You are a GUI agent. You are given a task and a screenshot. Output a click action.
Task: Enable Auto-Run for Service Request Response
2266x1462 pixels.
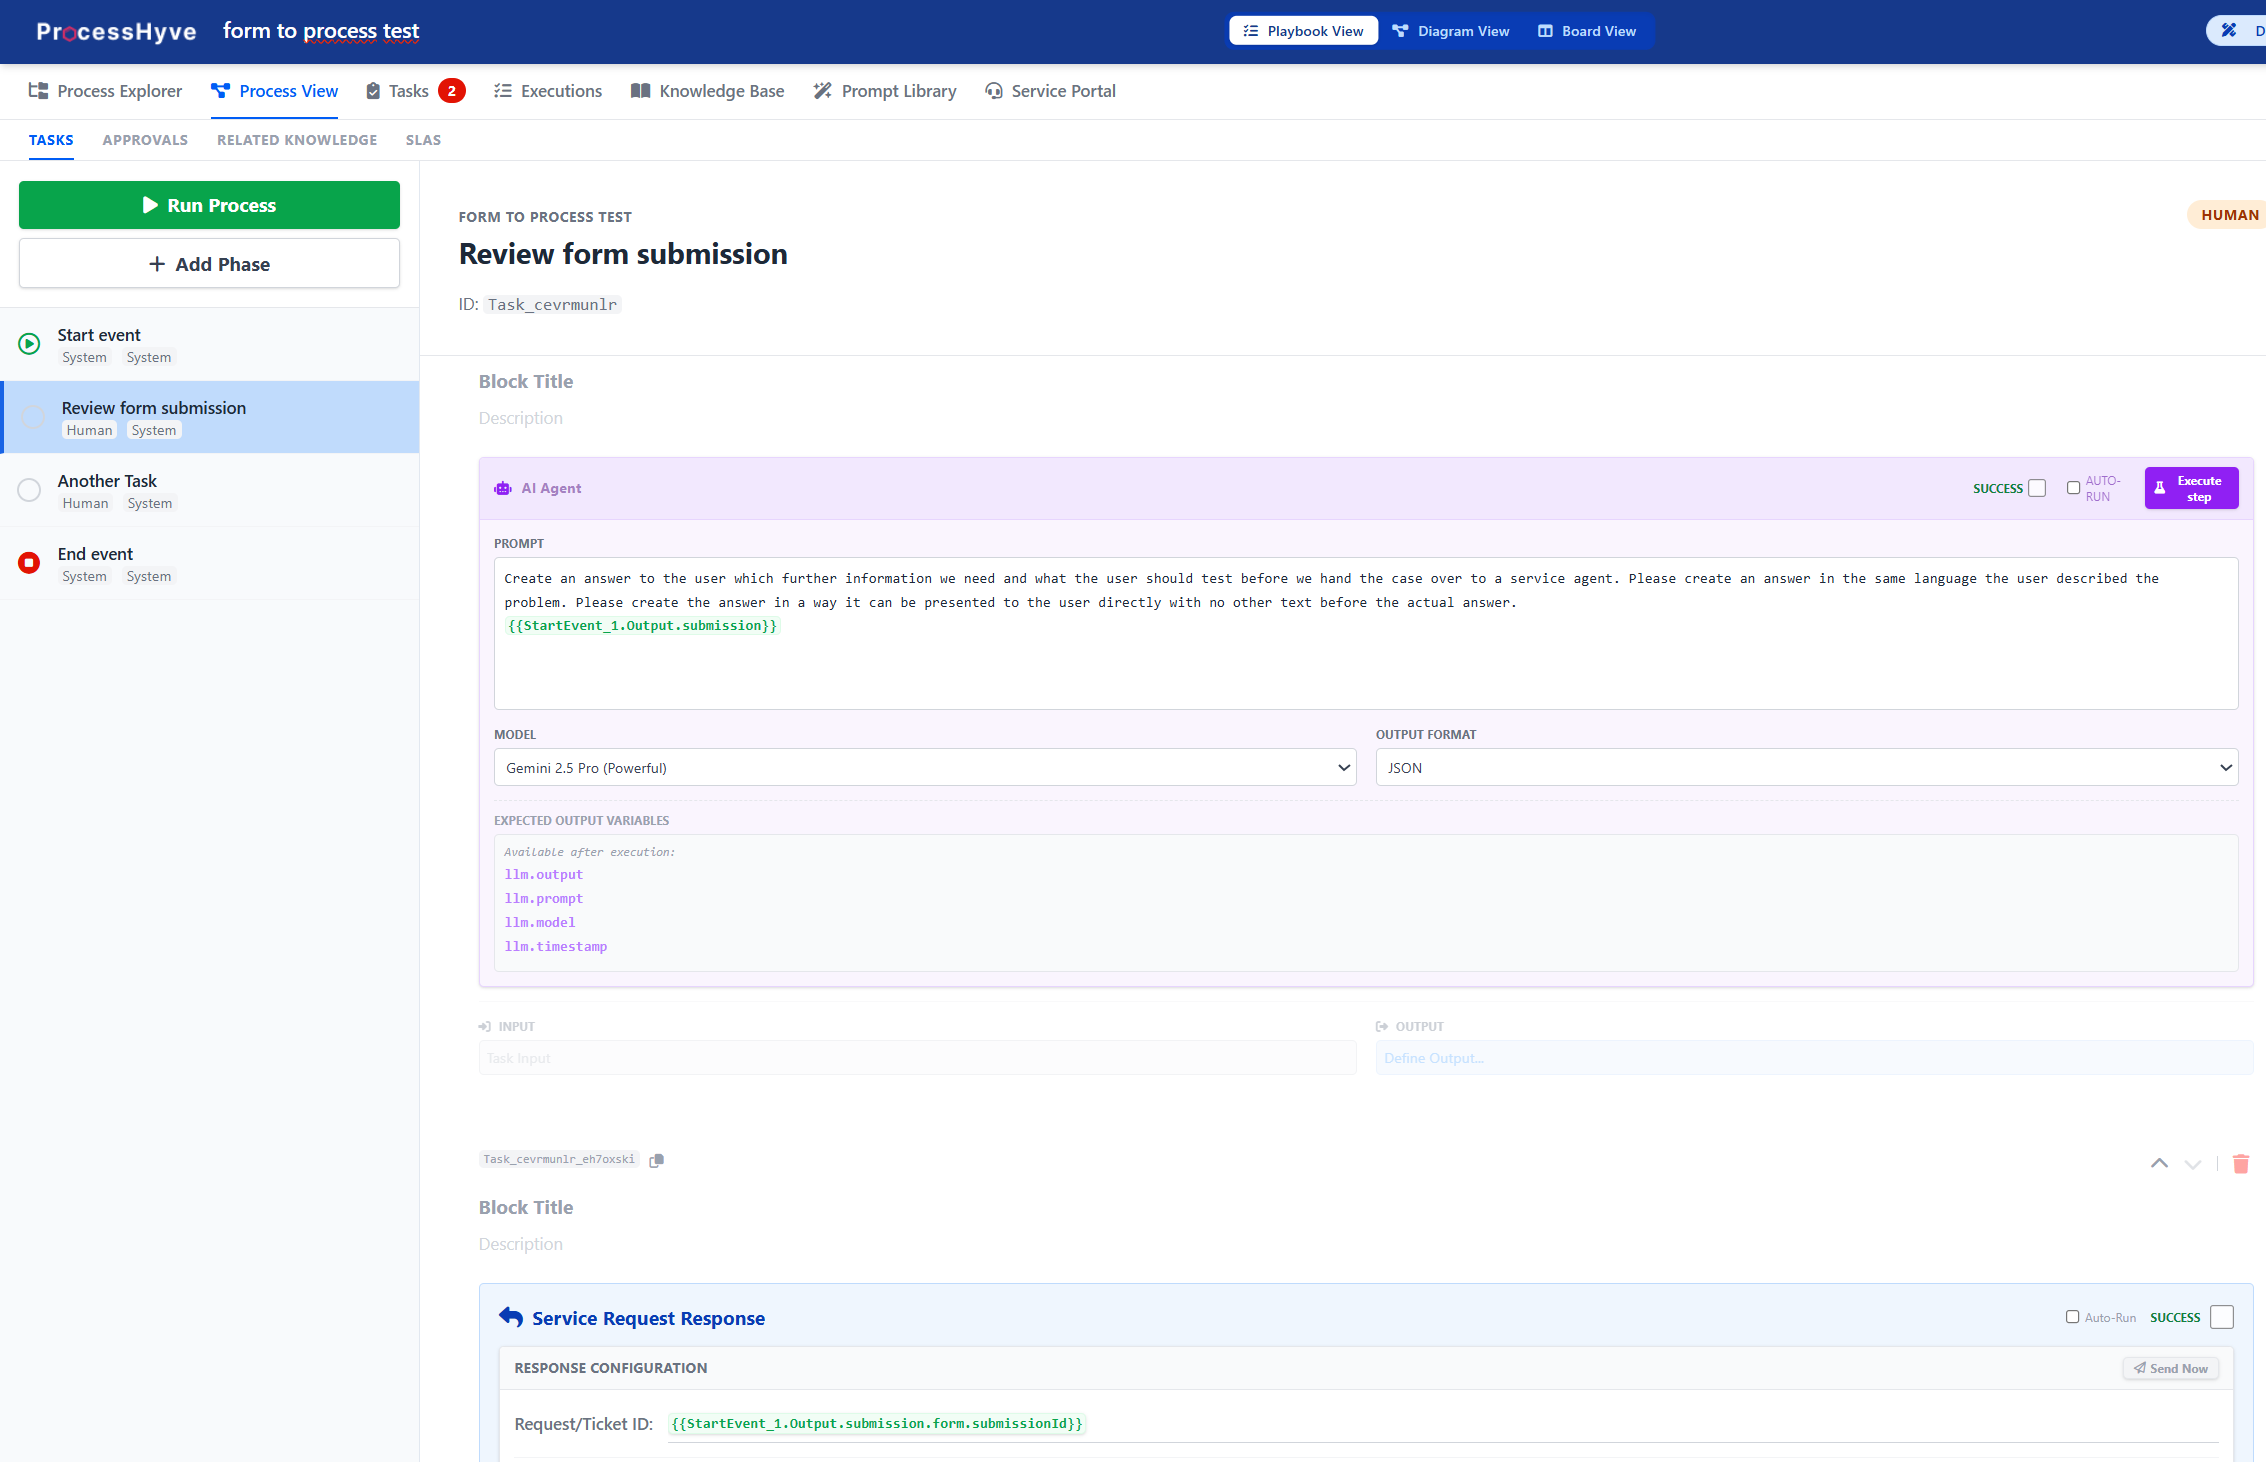[2072, 1317]
